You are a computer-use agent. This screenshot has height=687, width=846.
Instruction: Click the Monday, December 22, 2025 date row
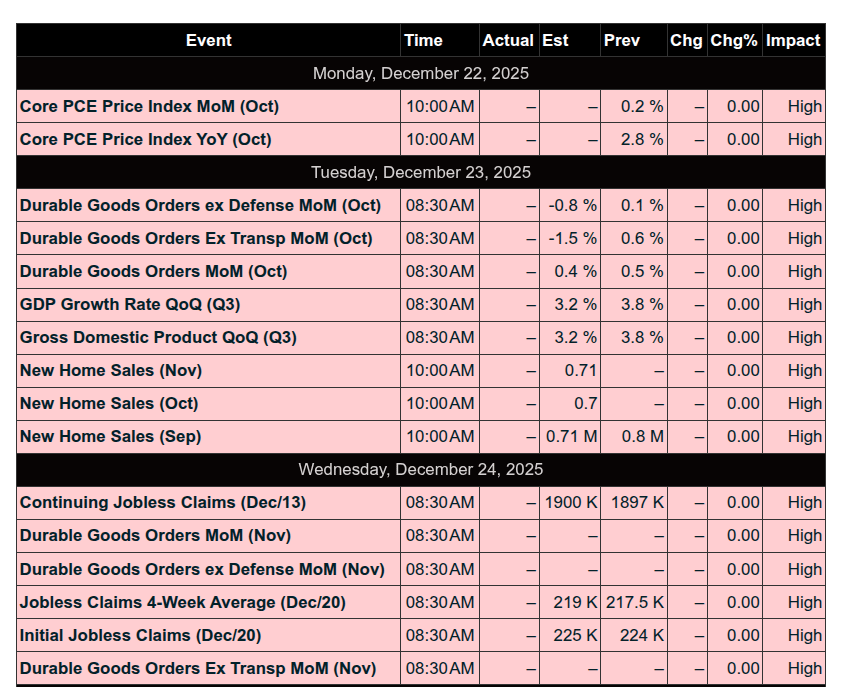421,74
